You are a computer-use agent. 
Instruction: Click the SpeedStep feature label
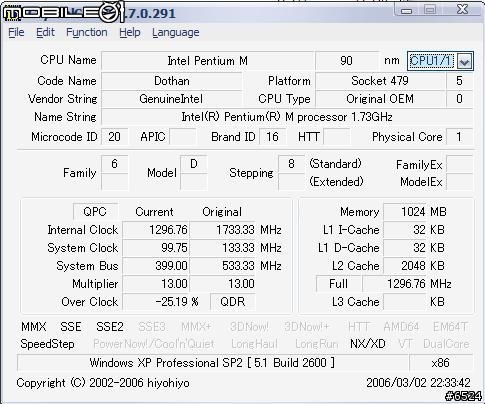pos(47,344)
